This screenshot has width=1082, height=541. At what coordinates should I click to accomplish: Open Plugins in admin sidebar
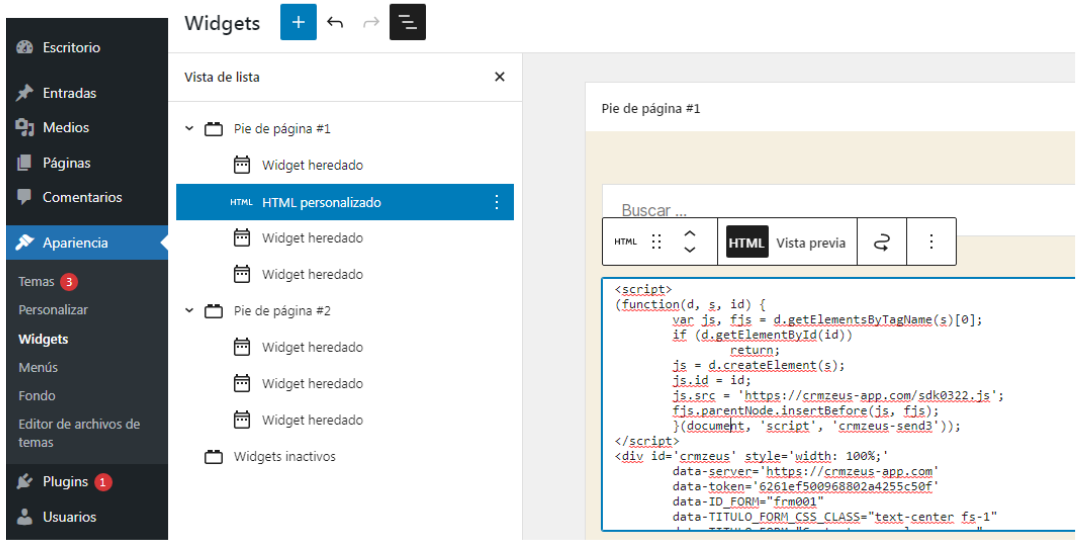[x=65, y=482]
